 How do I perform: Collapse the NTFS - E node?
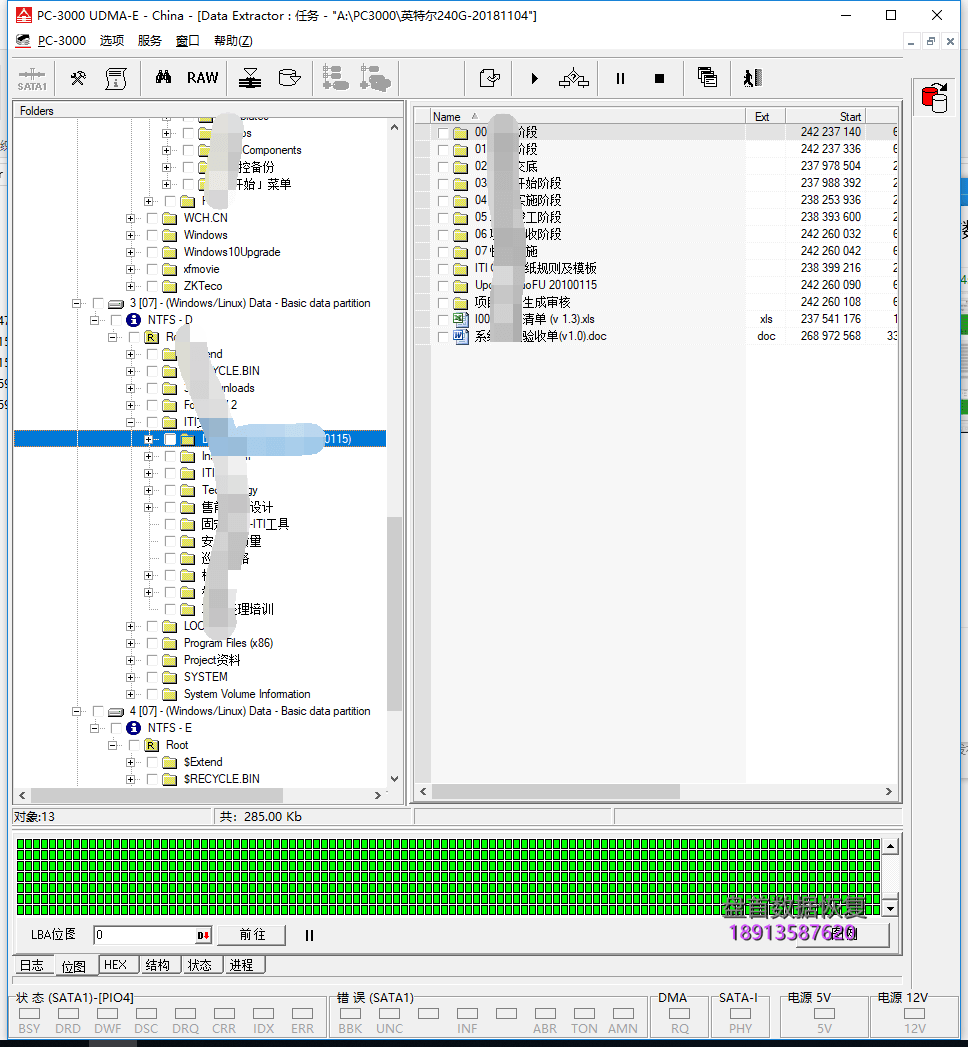point(94,728)
